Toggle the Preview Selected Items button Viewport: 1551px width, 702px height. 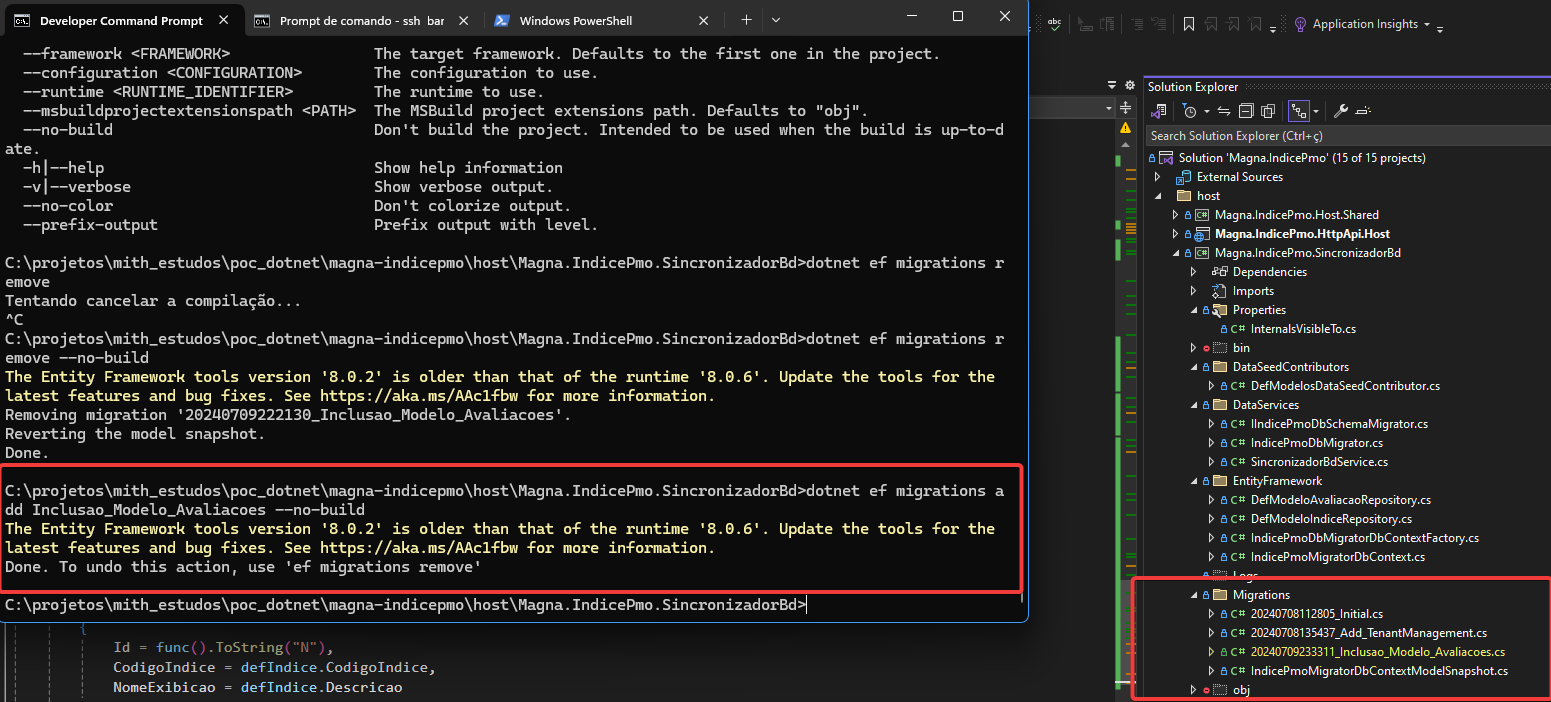click(1363, 111)
